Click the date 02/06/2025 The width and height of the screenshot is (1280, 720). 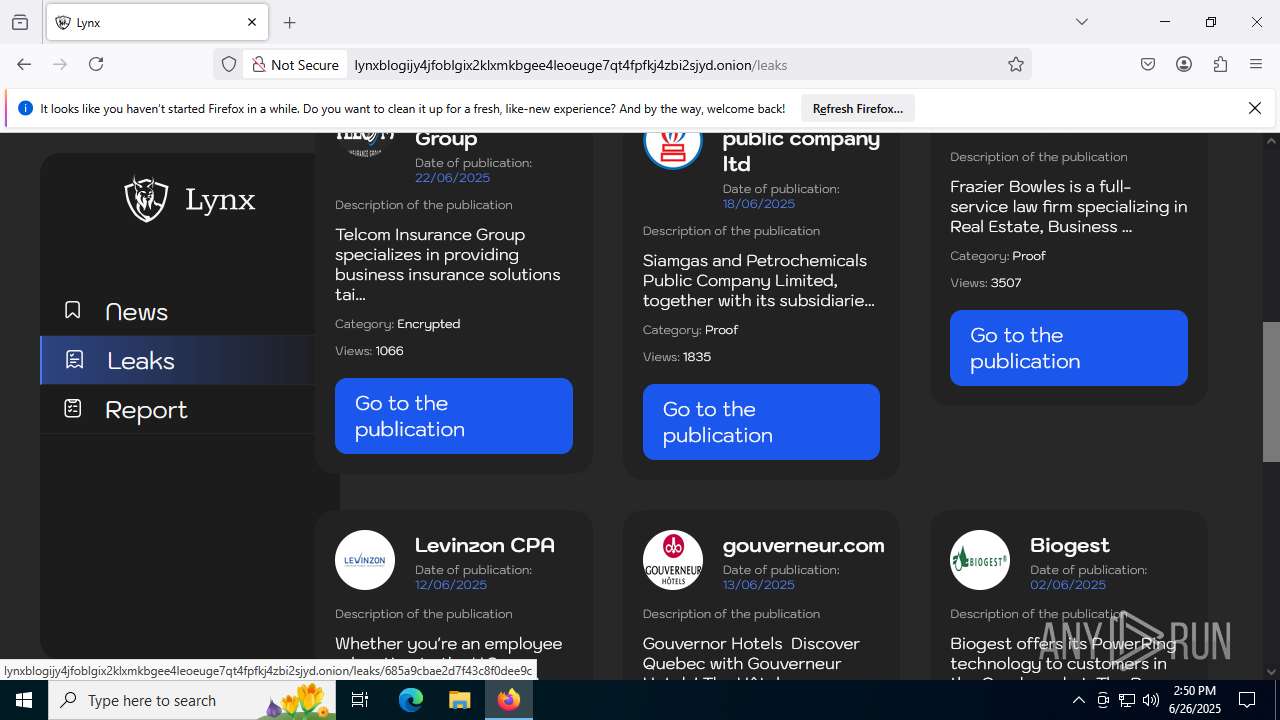(1068, 585)
